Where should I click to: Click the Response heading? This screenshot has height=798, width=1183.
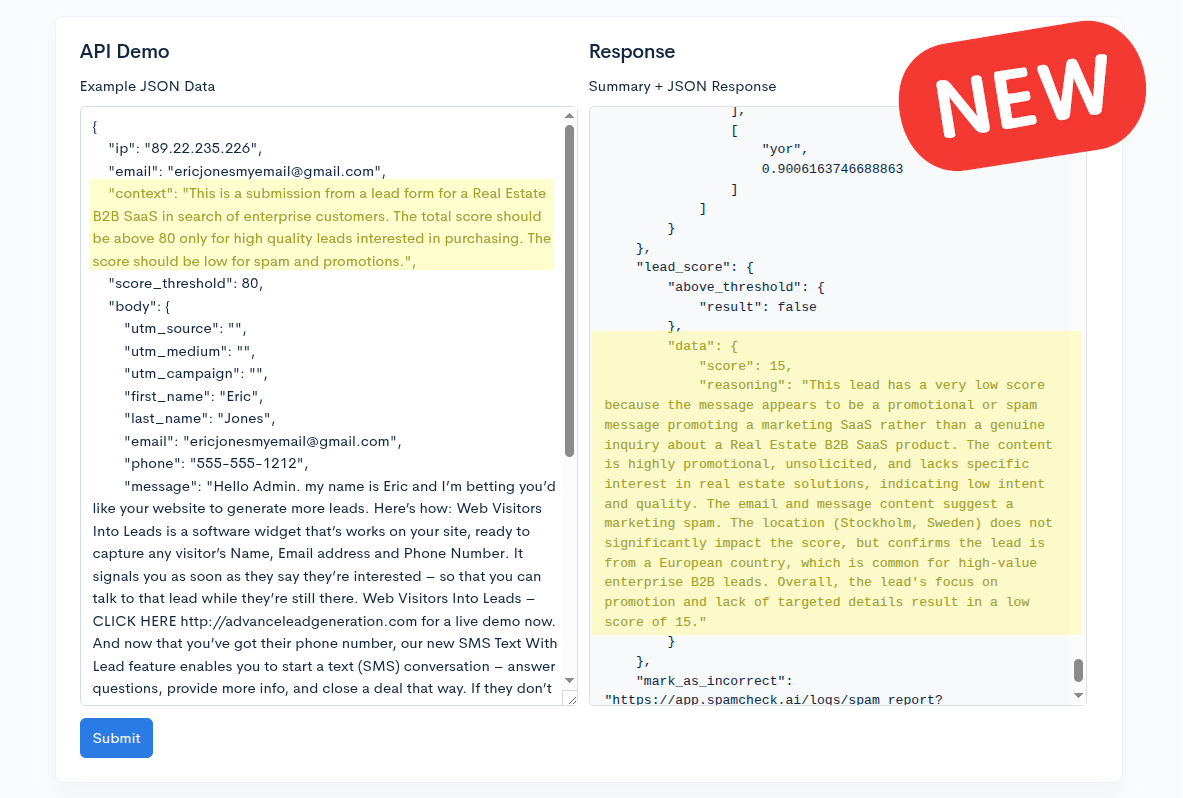(x=631, y=51)
